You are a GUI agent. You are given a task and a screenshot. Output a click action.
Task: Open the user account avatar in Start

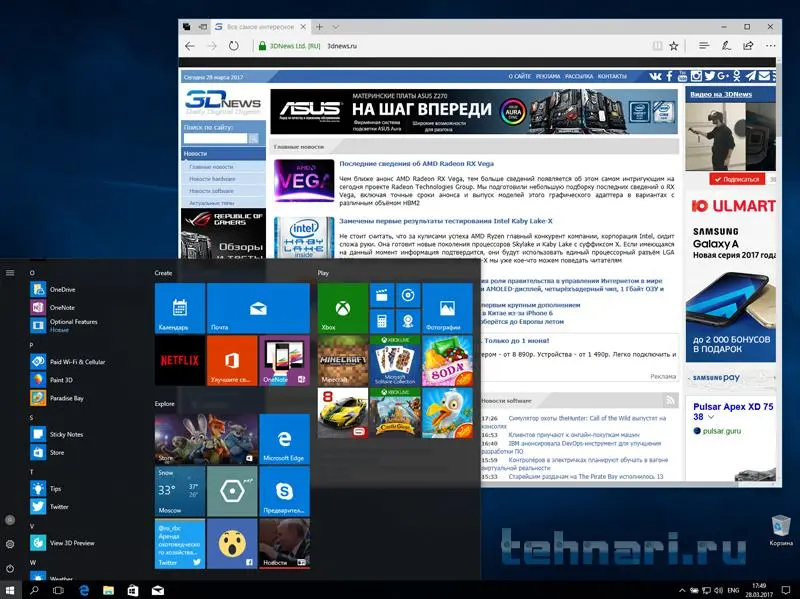coord(10,520)
